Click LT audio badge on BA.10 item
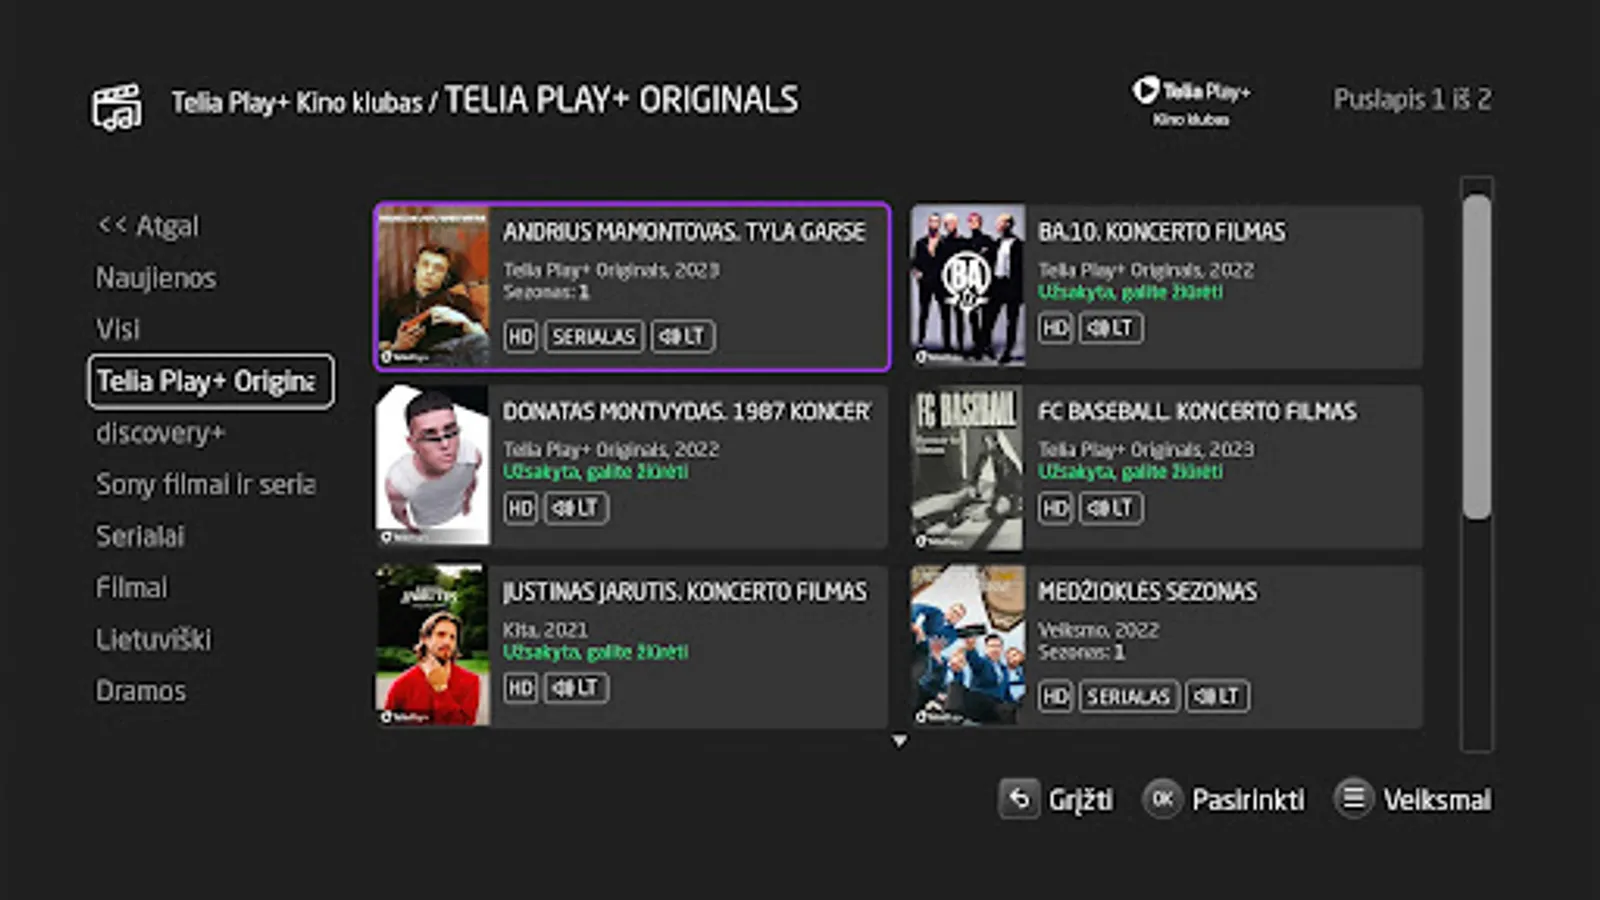Image resolution: width=1600 pixels, height=900 pixels. (1110, 328)
